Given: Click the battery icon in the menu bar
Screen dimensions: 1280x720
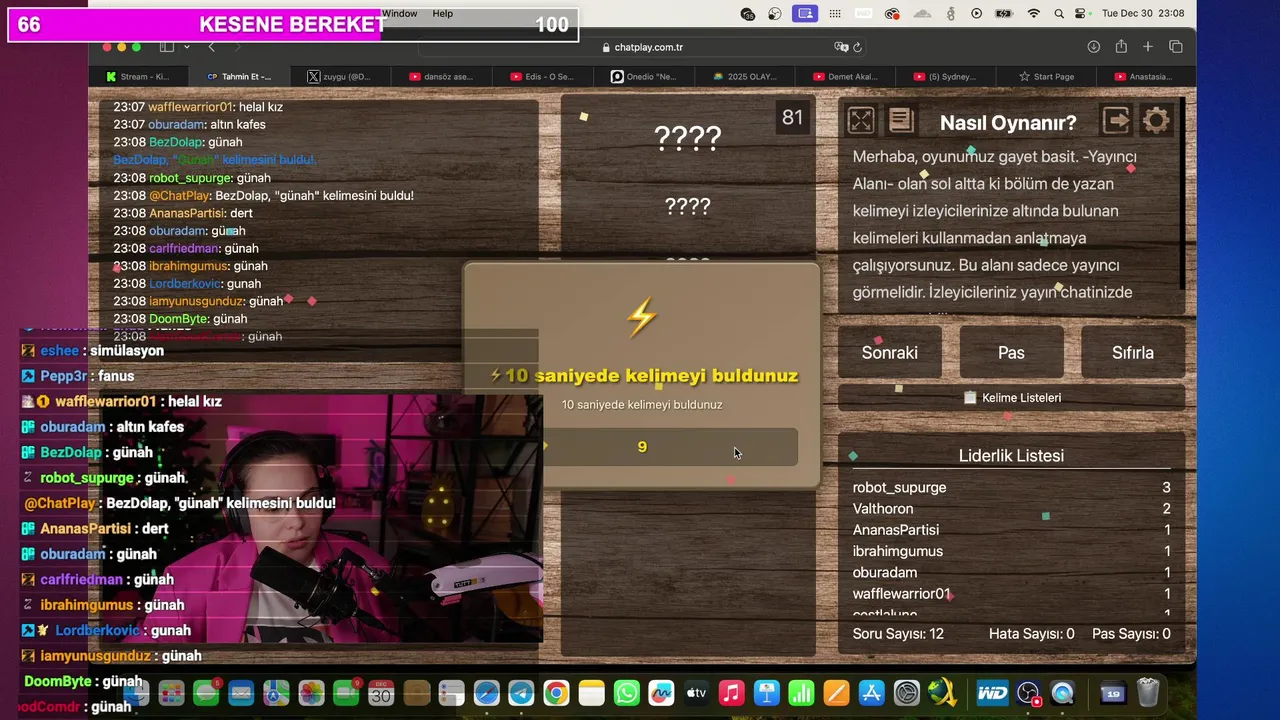Looking at the screenshot, I should (1004, 14).
